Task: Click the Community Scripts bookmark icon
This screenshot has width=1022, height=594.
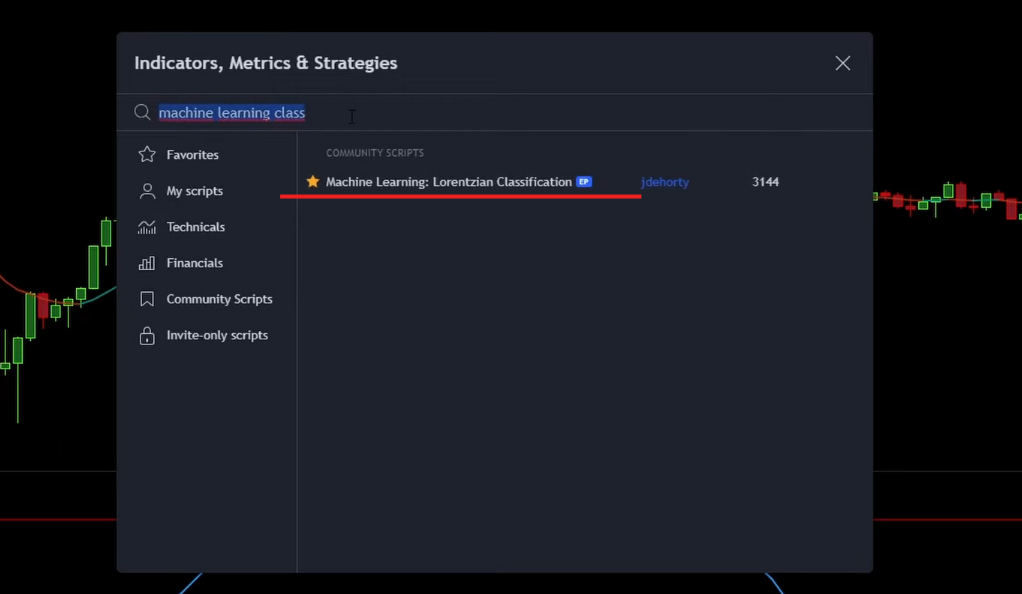Action: pyautogui.click(x=147, y=299)
